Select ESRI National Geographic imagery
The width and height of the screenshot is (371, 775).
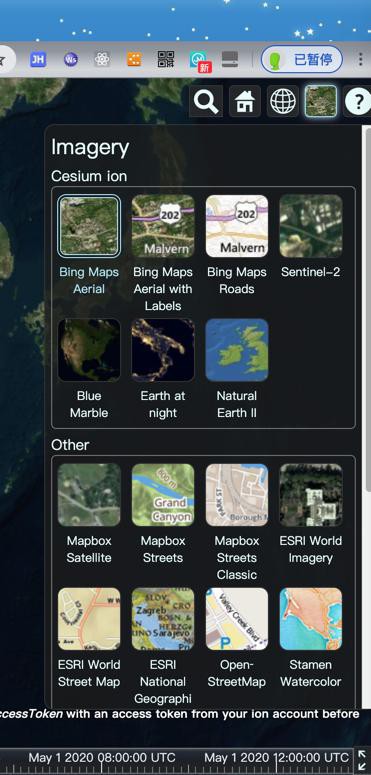[x=163, y=619]
